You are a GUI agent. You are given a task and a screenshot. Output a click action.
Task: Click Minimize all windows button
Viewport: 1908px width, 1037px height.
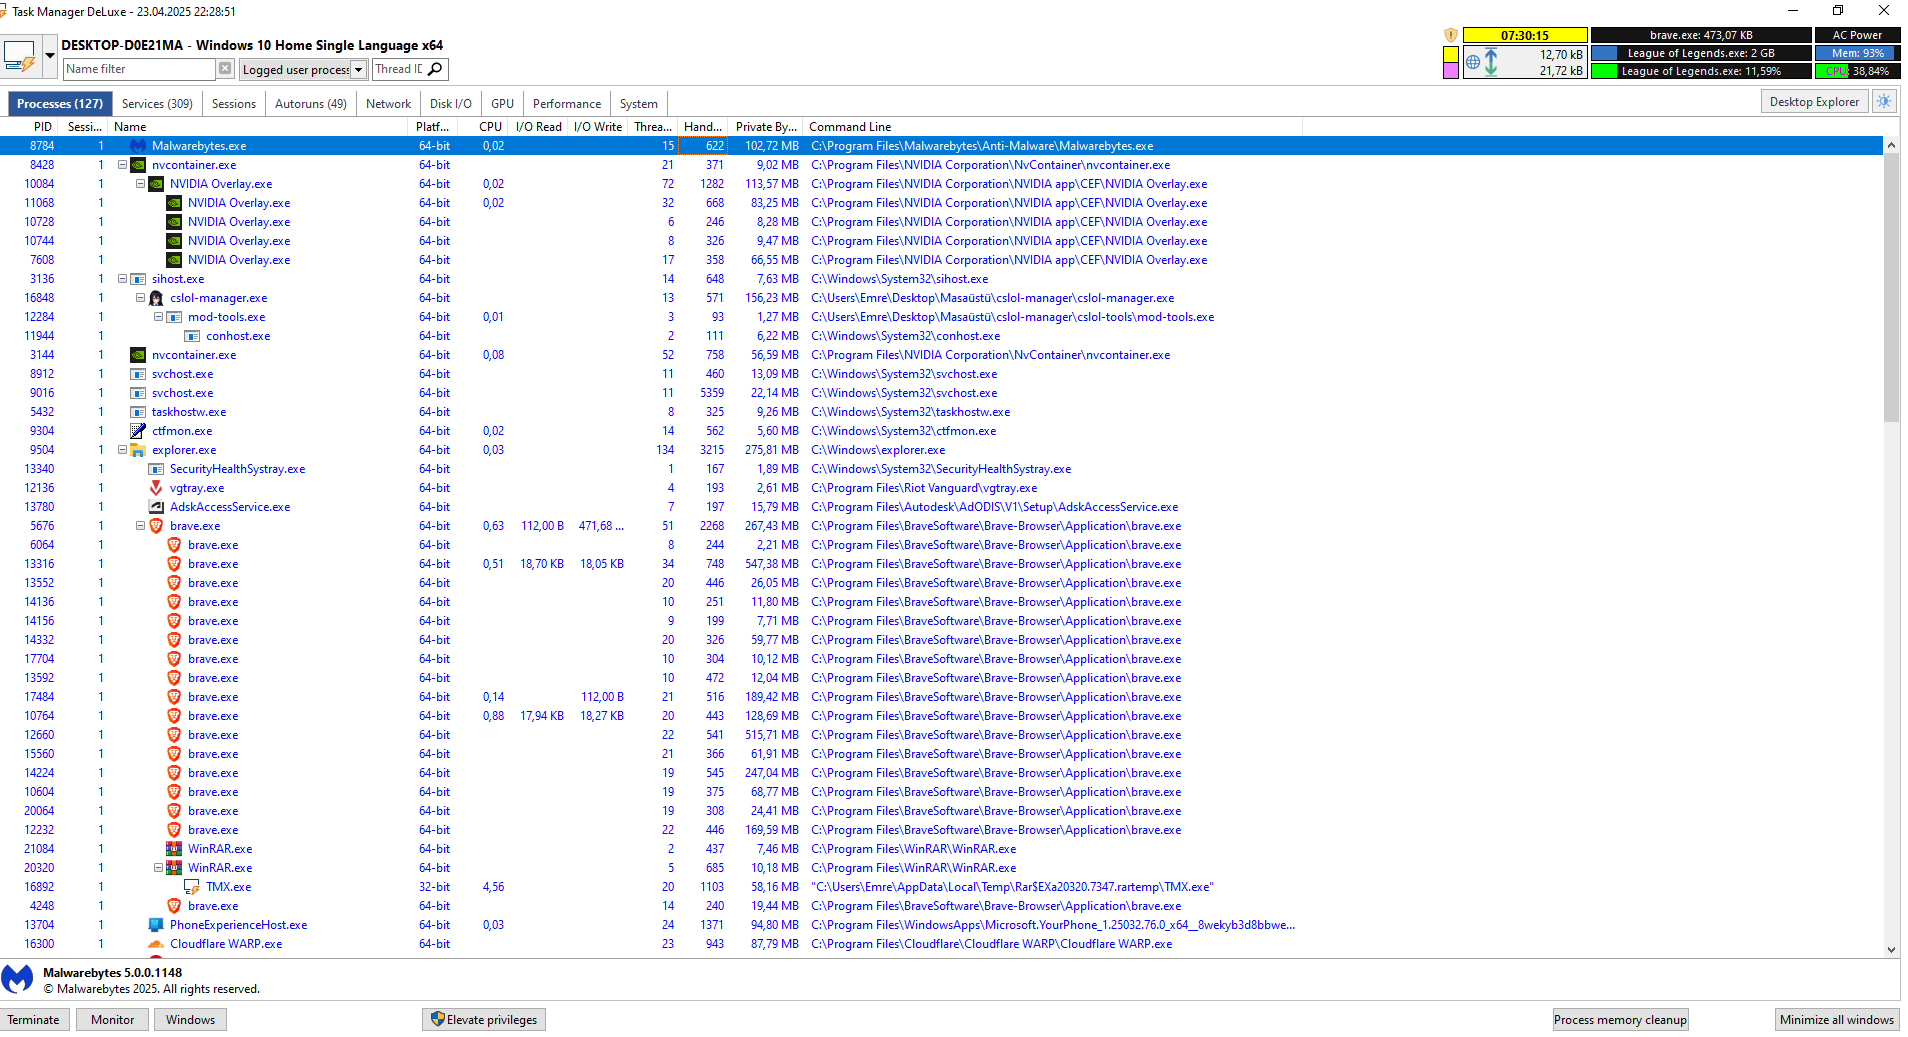click(x=1837, y=1019)
